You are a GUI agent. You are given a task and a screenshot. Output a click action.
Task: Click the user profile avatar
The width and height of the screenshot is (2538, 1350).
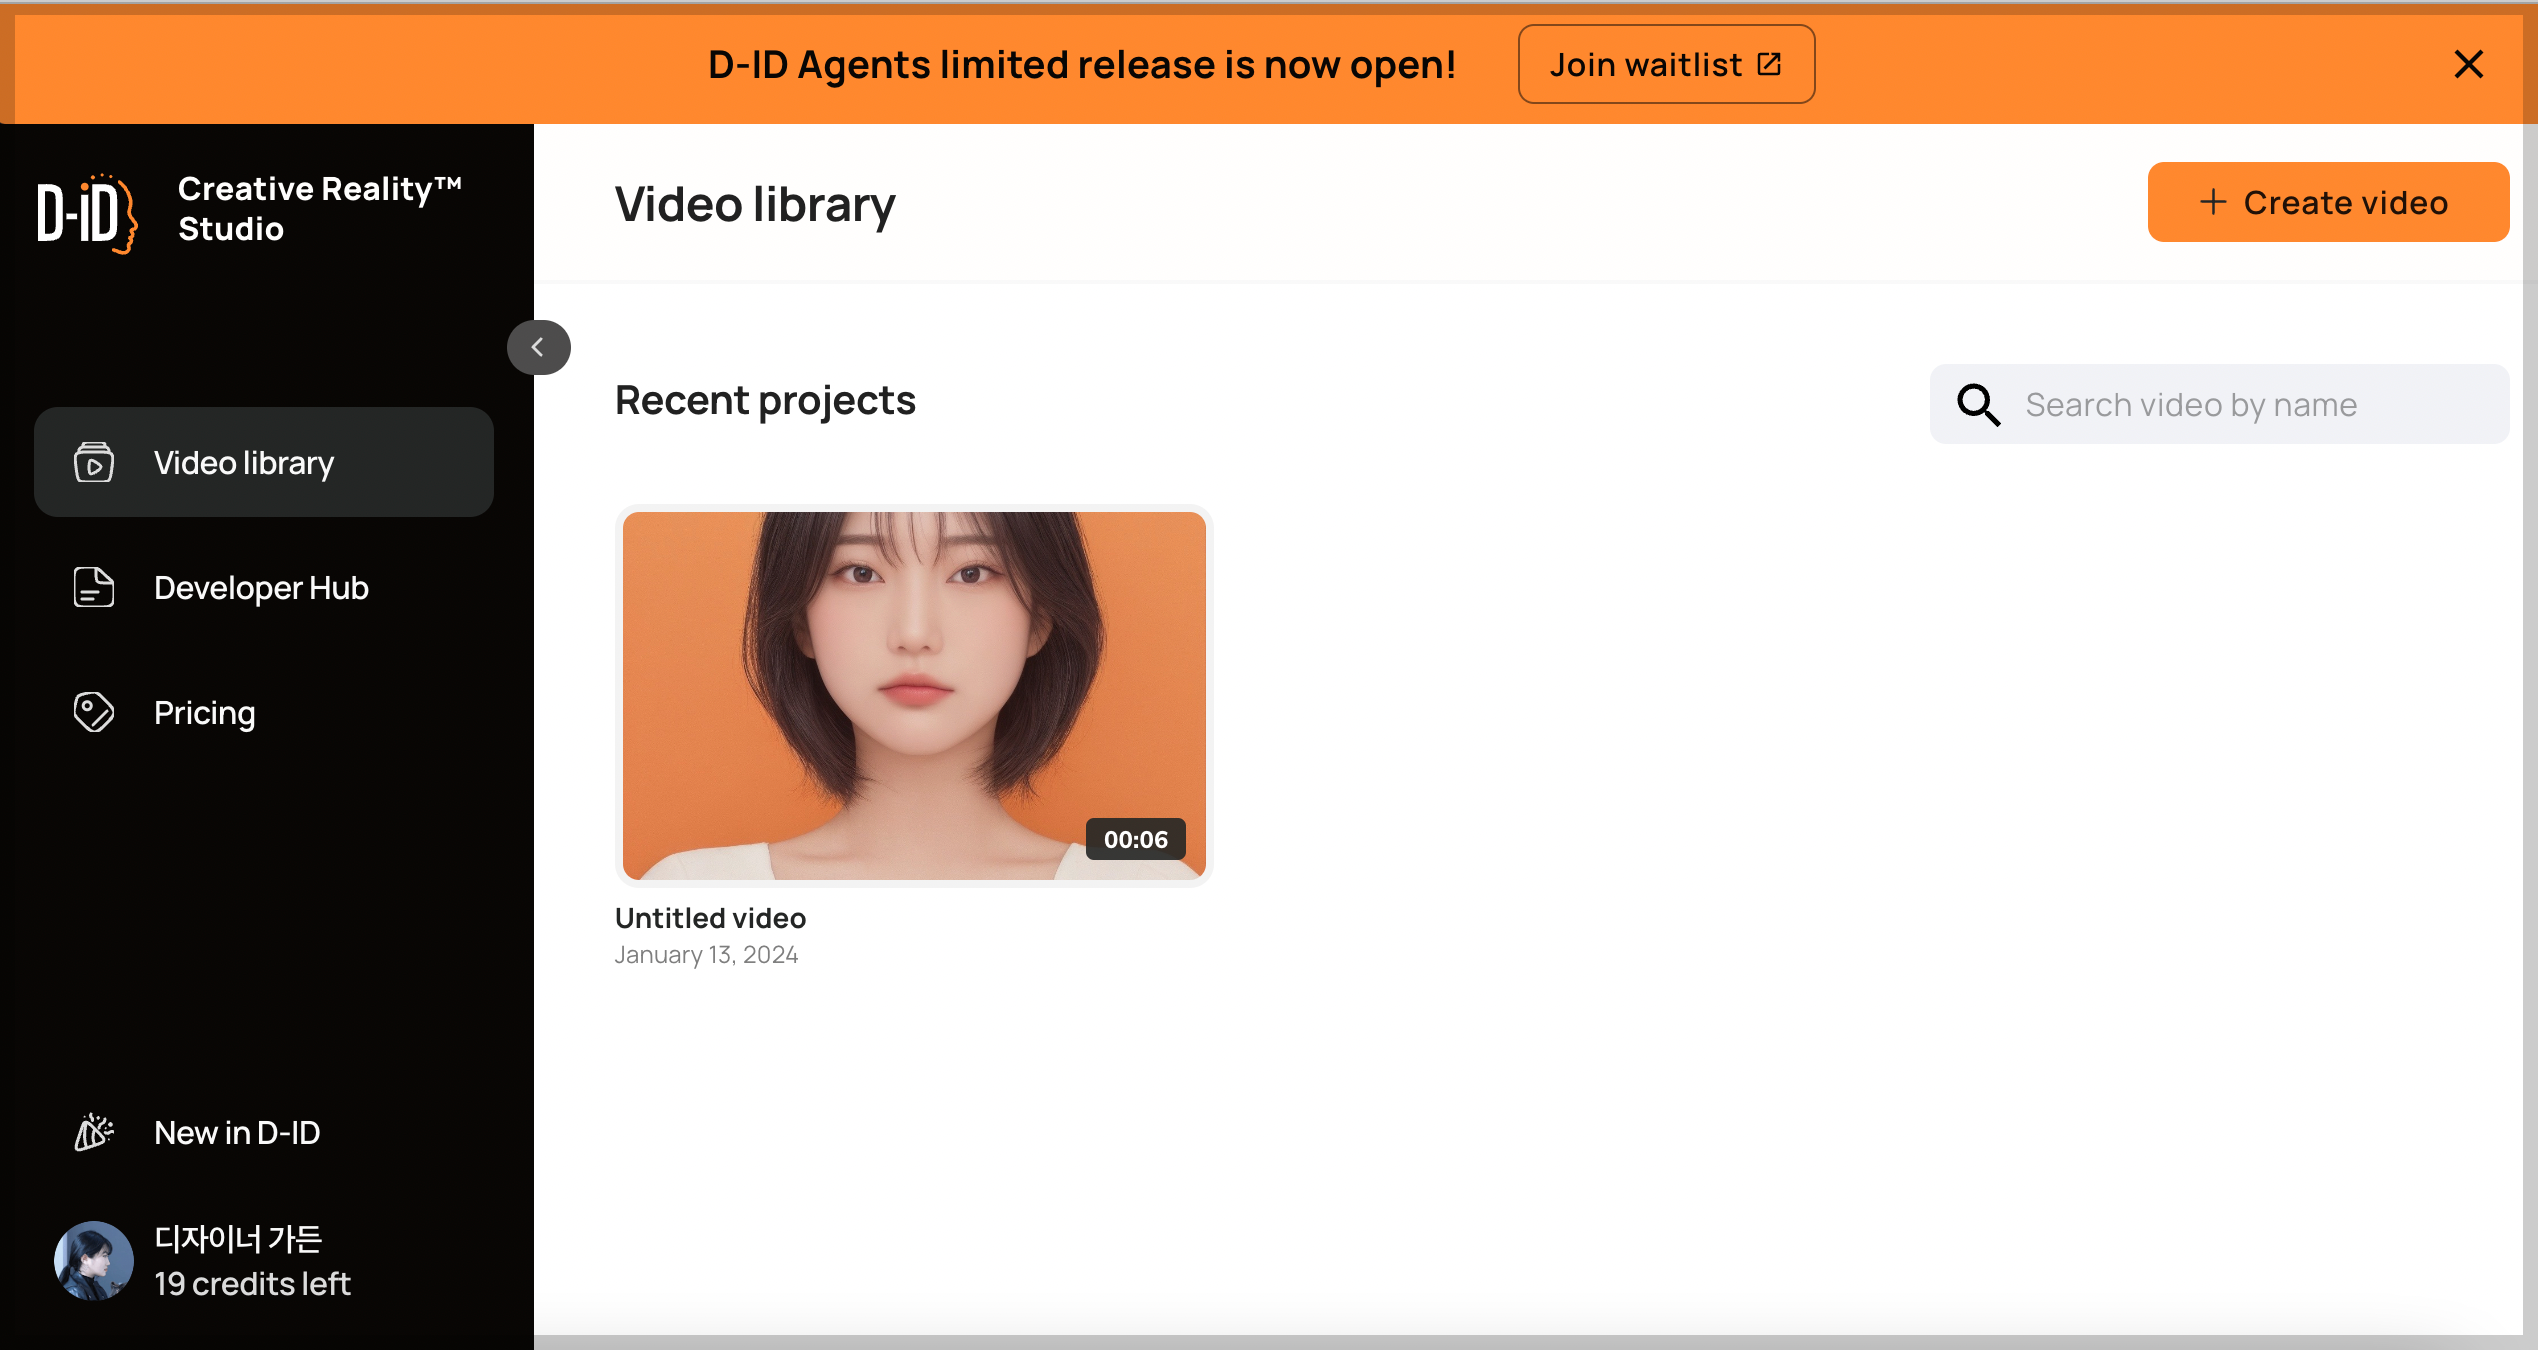(93, 1260)
